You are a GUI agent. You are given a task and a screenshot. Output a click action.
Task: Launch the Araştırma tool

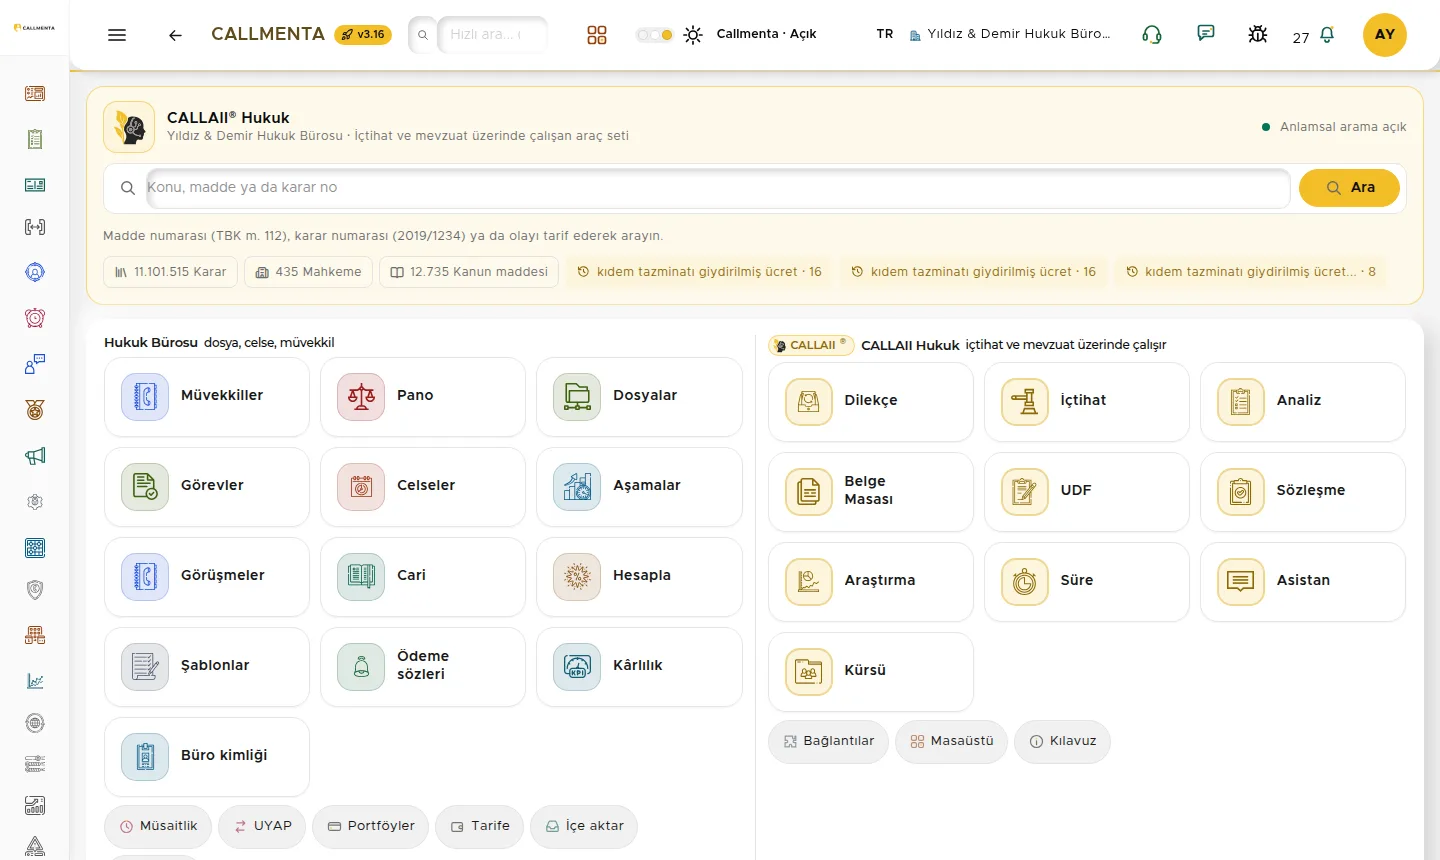click(x=871, y=582)
